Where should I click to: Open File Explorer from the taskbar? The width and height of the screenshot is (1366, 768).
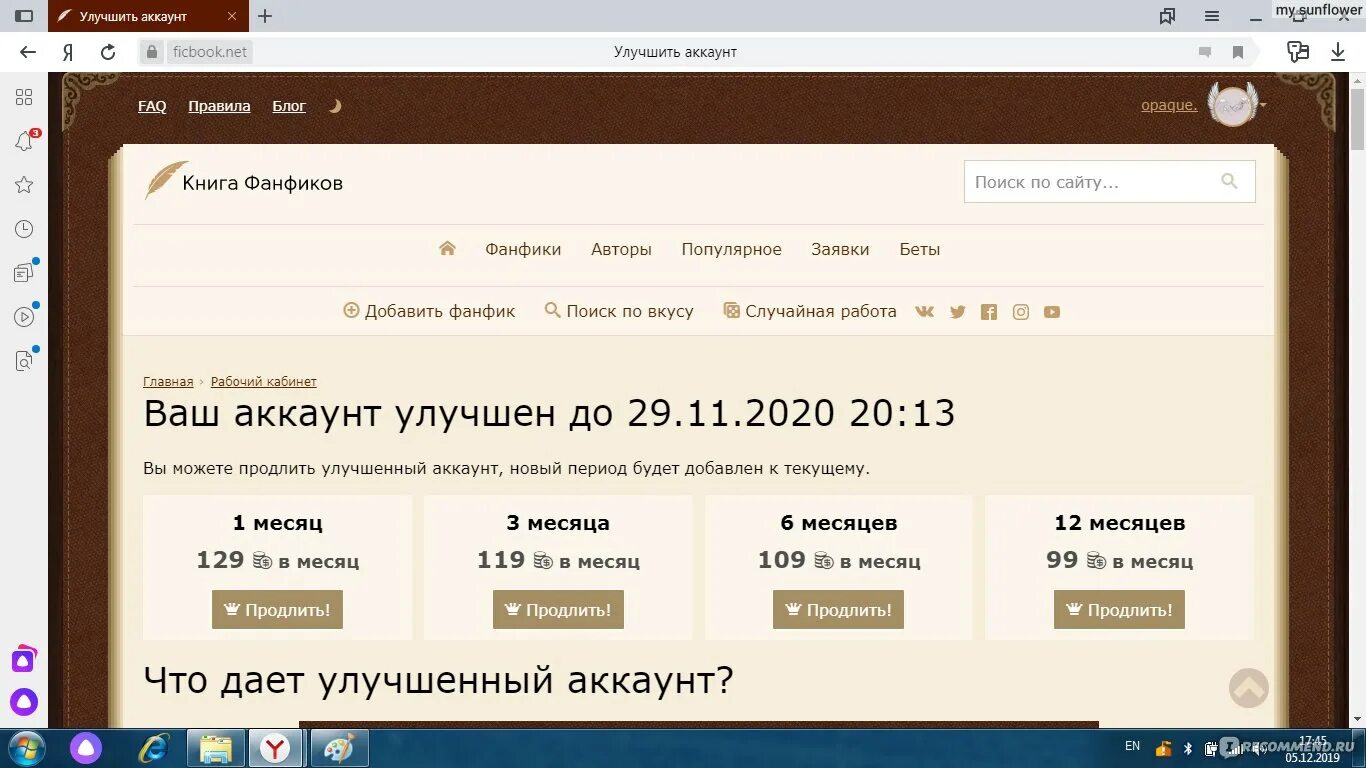point(216,748)
